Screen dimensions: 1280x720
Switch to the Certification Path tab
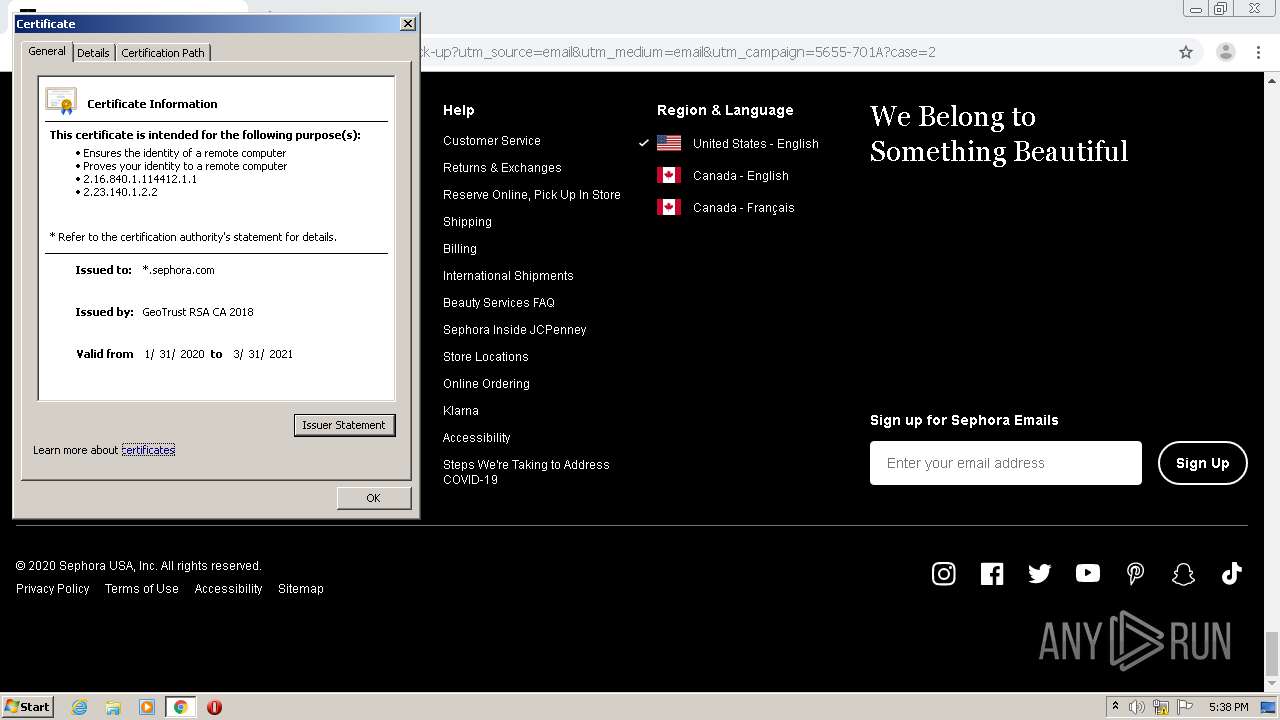163,53
